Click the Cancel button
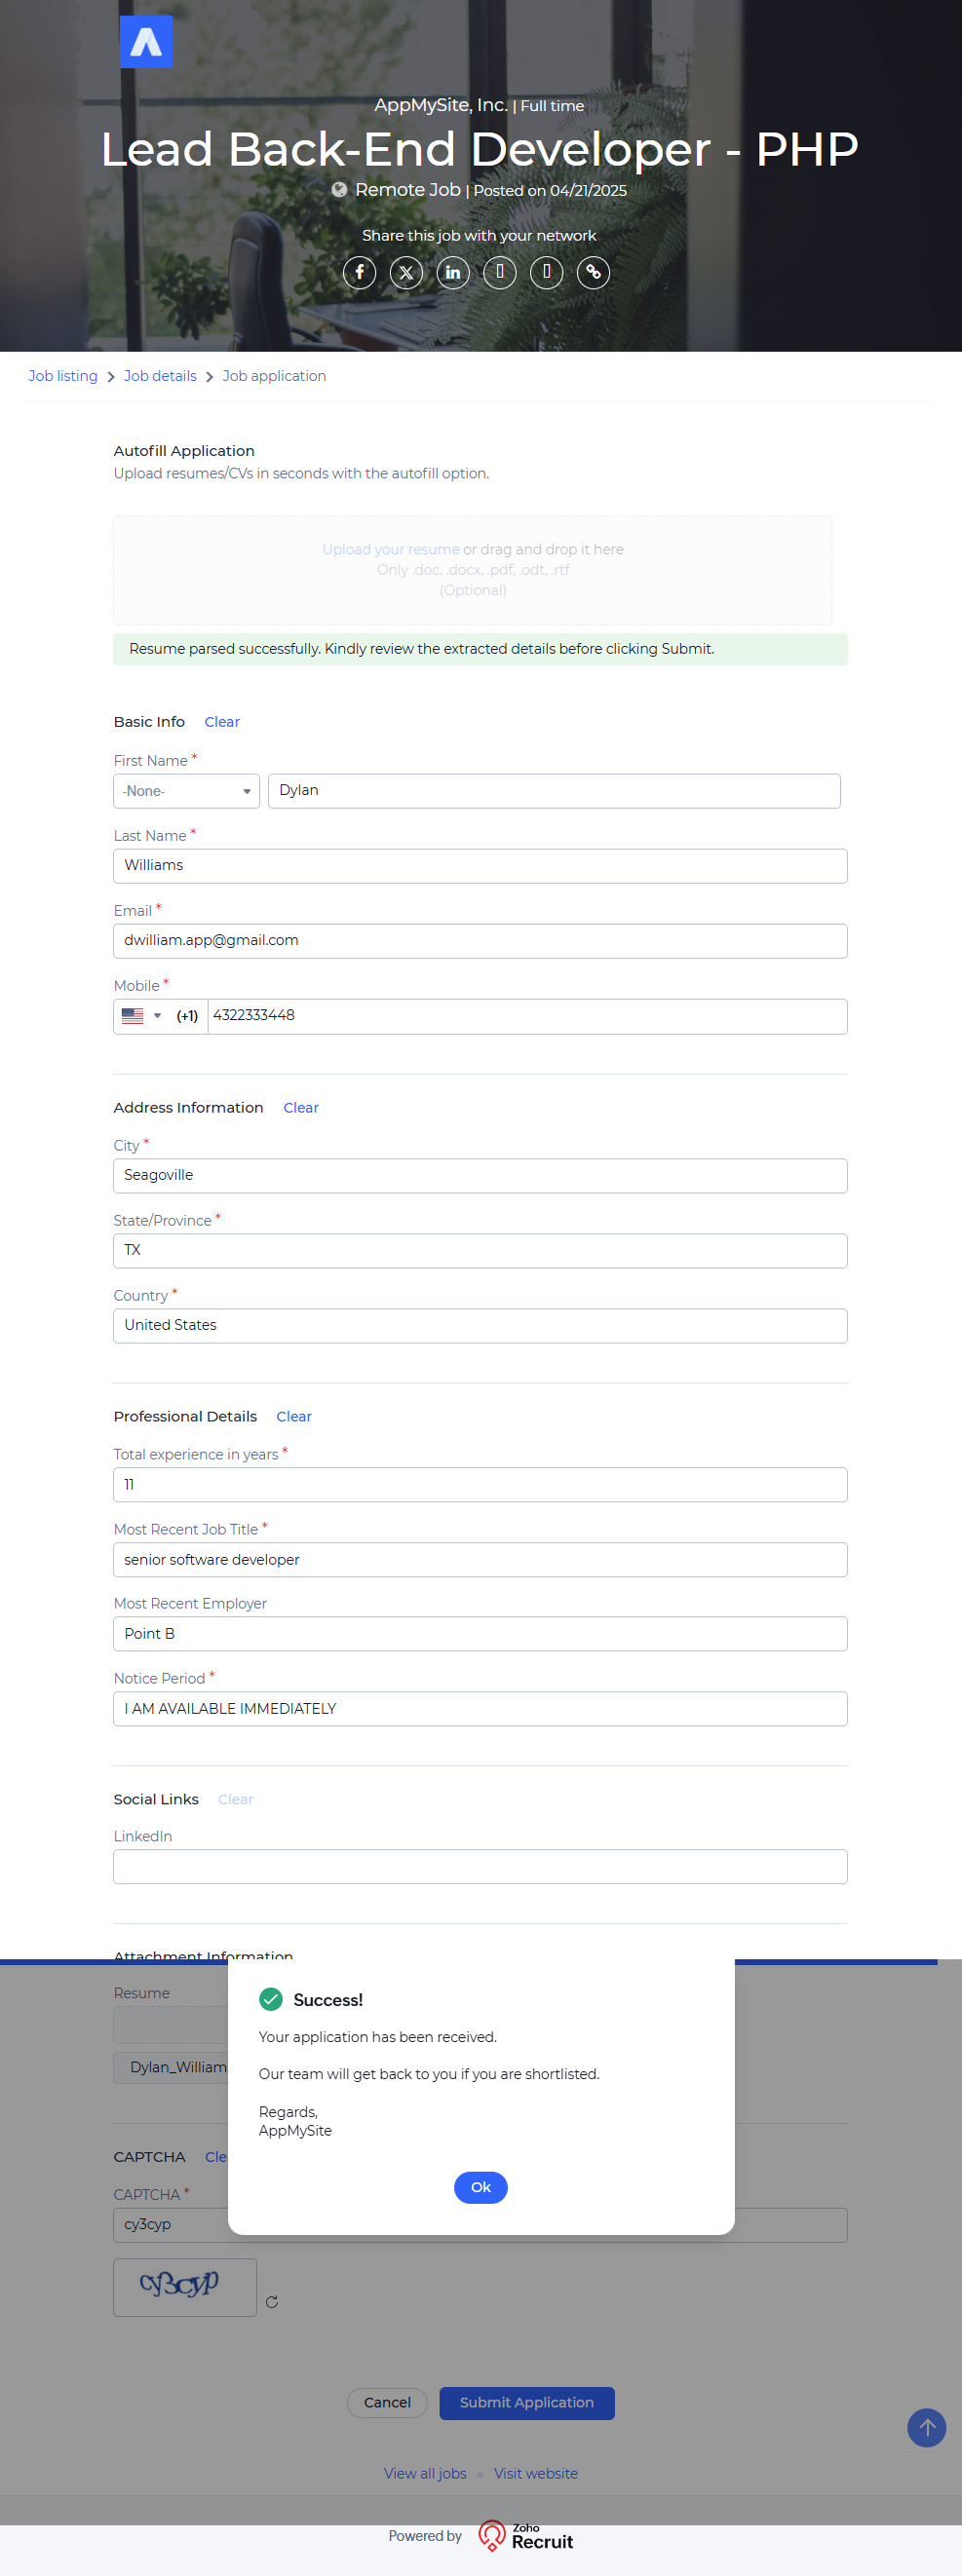This screenshot has width=962, height=2576. pos(387,2402)
